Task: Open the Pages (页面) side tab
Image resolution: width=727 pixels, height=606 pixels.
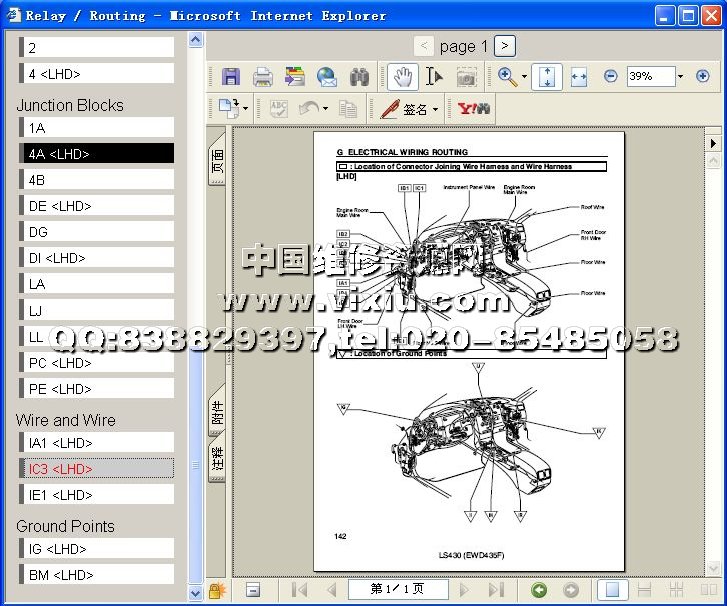Action: click(x=217, y=159)
